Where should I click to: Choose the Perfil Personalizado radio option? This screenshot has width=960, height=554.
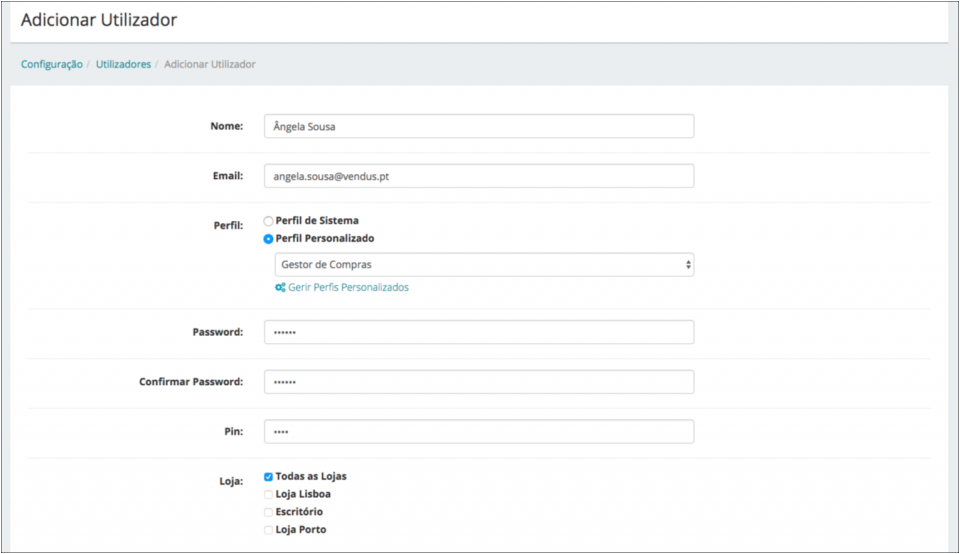268,239
